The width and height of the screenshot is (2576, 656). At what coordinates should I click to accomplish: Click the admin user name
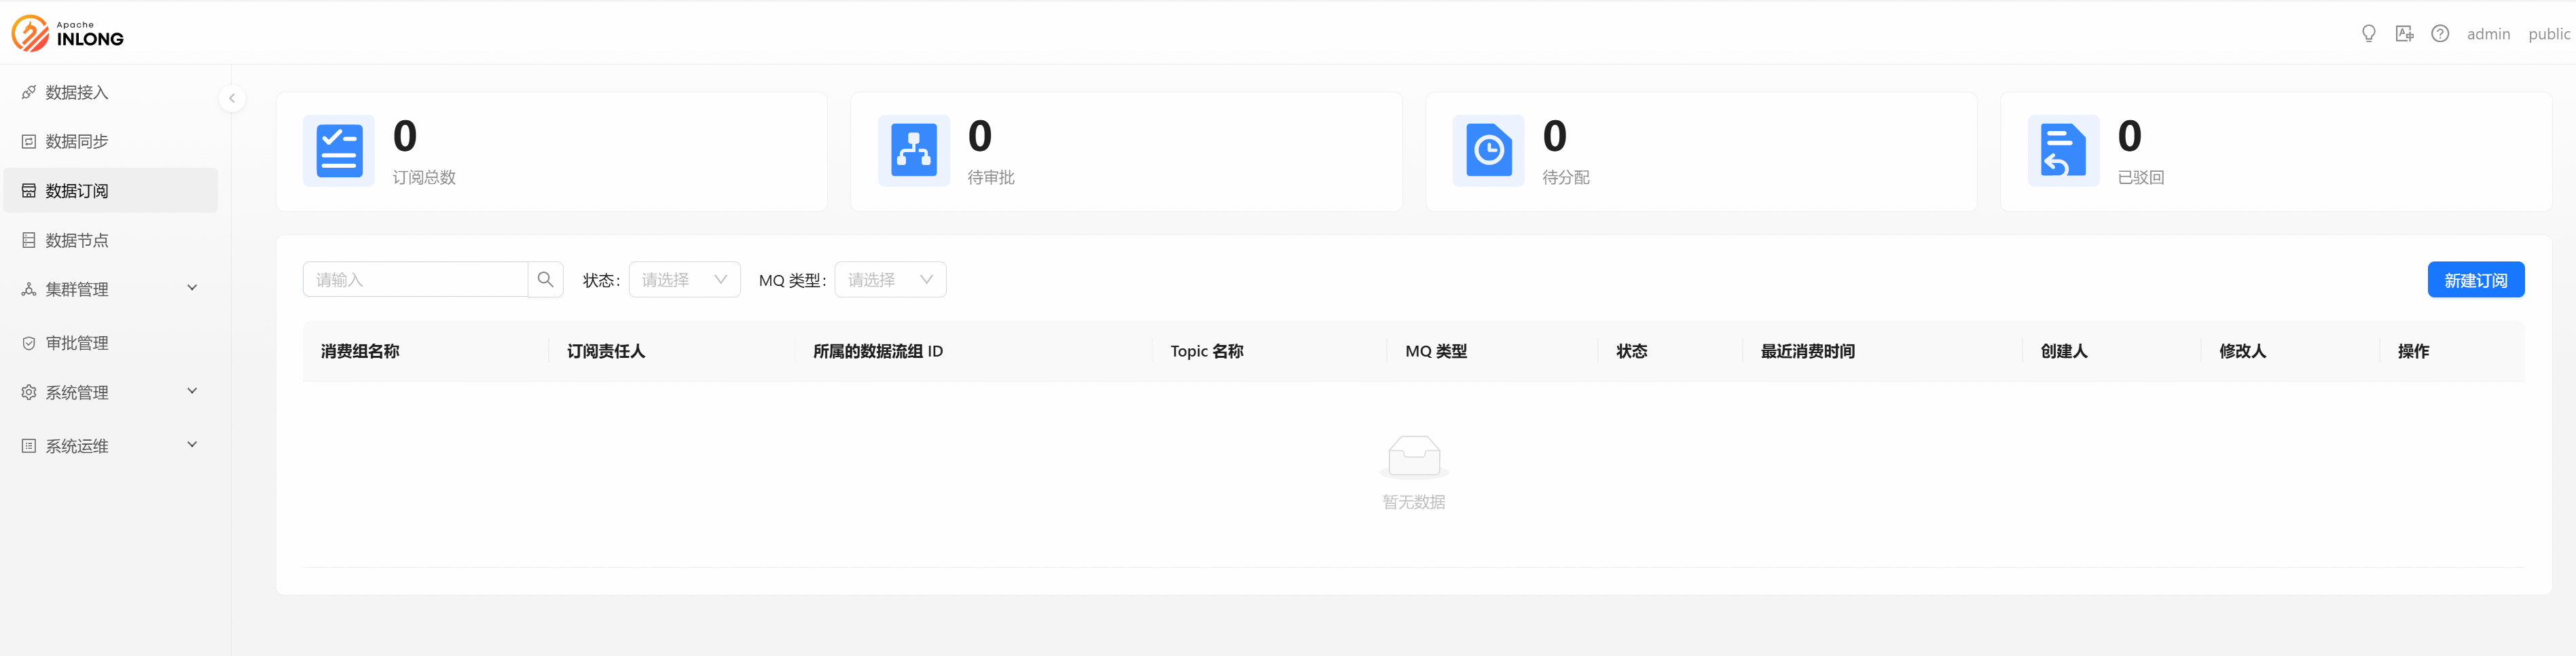(x=2488, y=34)
